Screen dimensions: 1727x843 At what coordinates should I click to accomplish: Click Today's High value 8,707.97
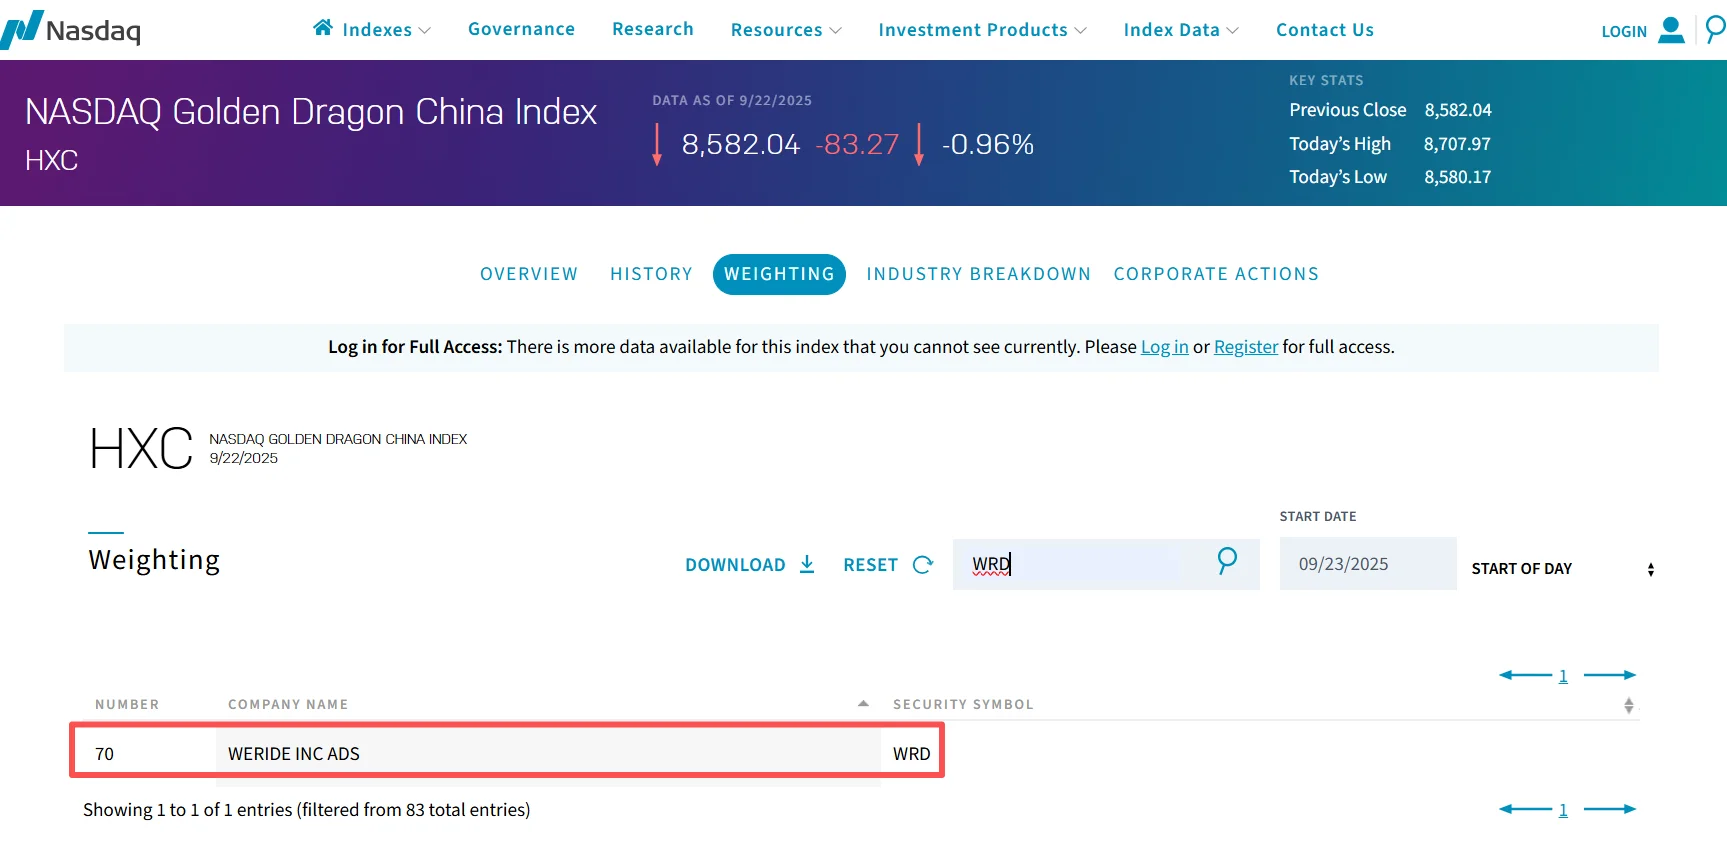(1457, 144)
